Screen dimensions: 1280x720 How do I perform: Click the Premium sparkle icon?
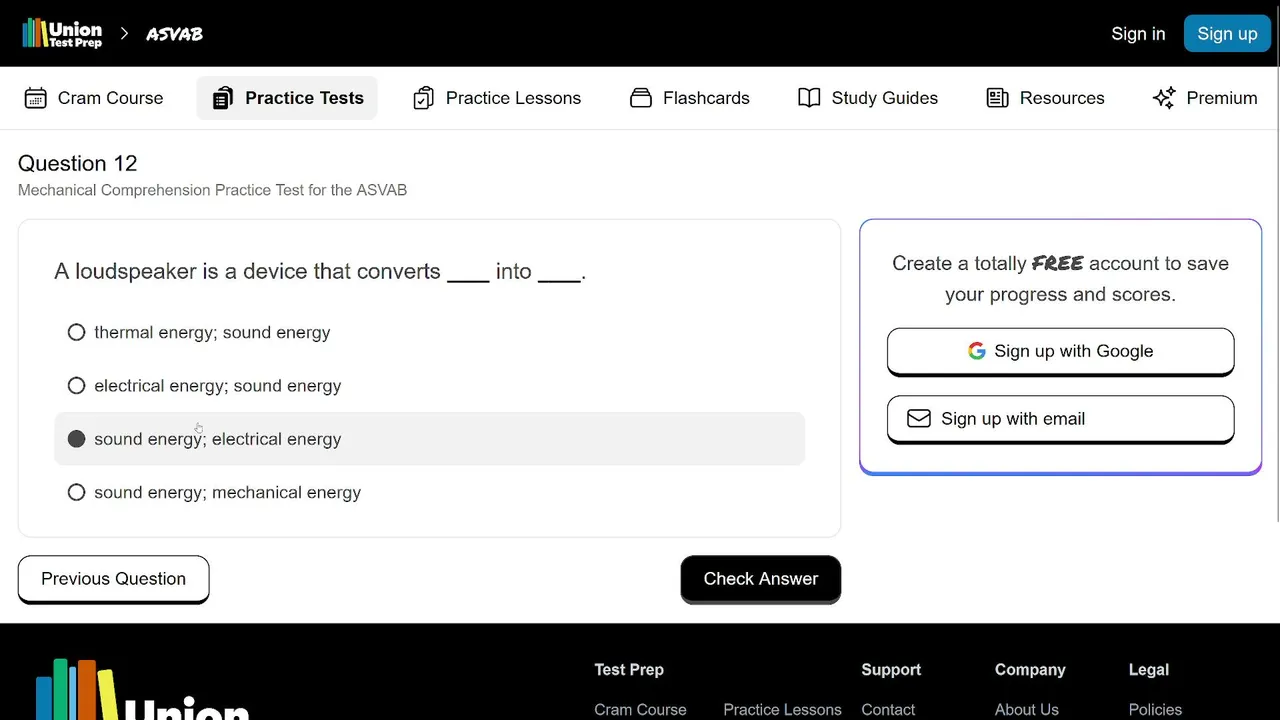point(1164,98)
